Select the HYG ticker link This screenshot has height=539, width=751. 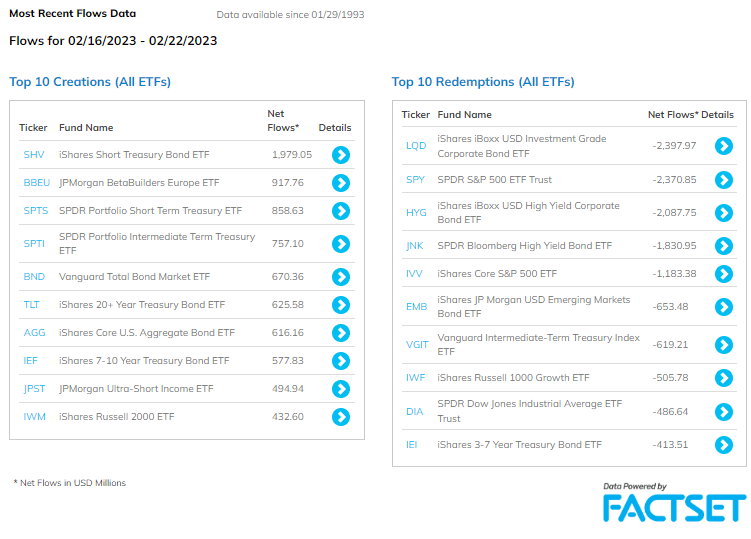416,213
